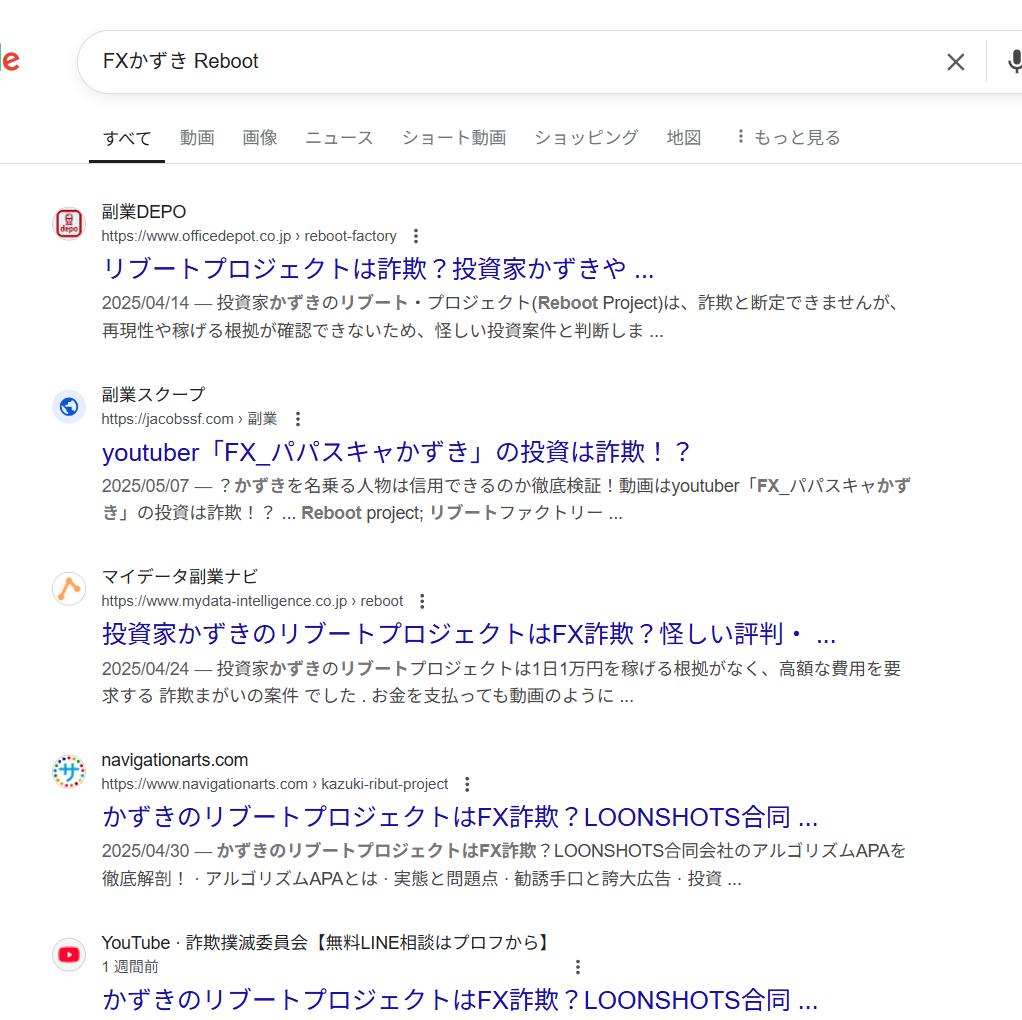Click the partial Google logo
The height and width of the screenshot is (1020, 1022).
(x=10, y=60)
